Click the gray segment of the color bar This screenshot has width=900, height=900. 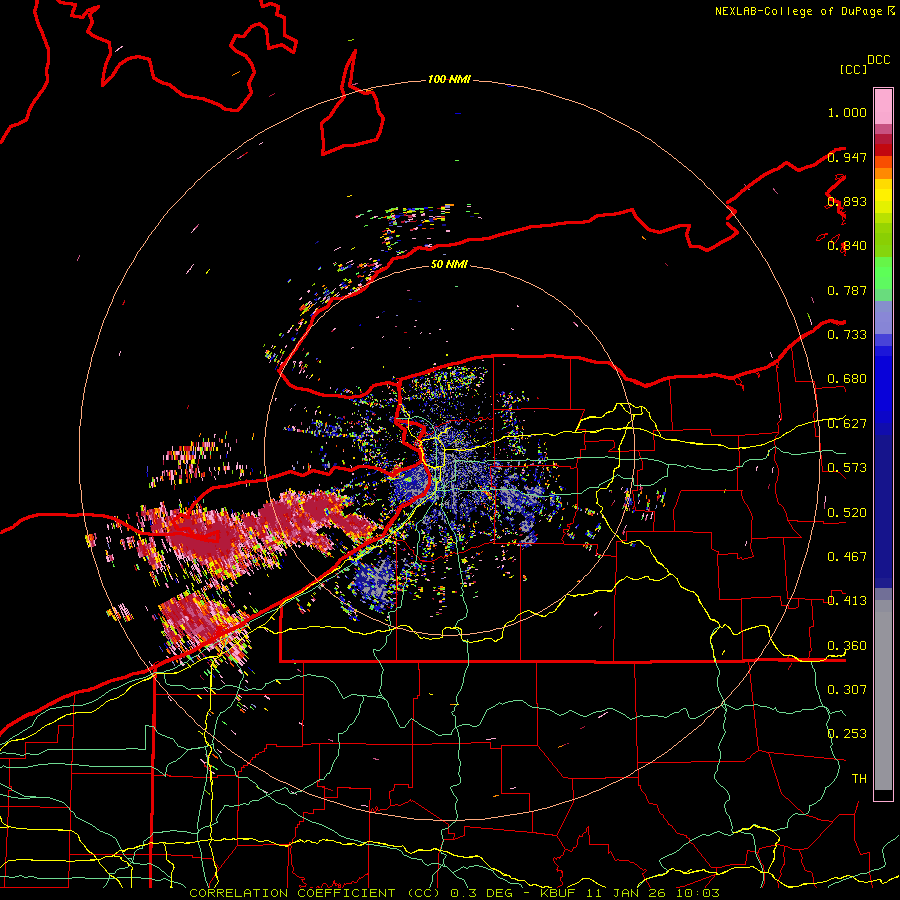(883, 695)
